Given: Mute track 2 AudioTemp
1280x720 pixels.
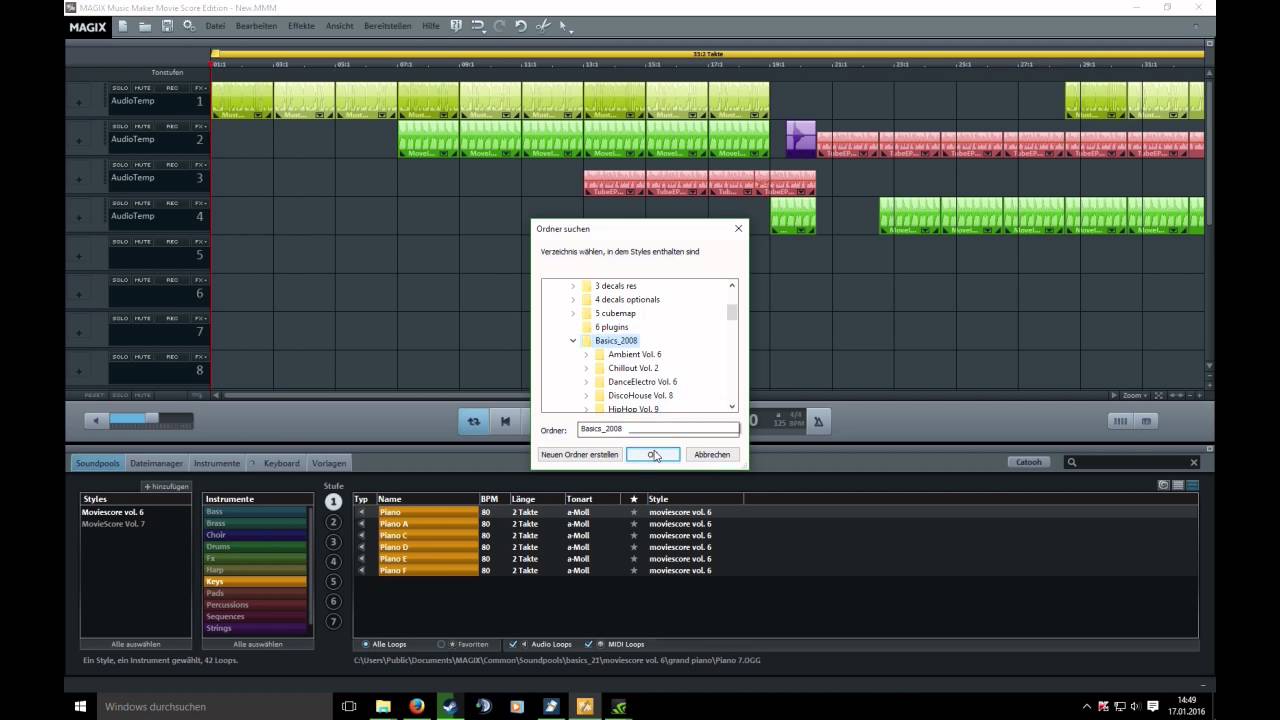Looking at the screenshot, I should pyautogui.click(x=143, y=127).
